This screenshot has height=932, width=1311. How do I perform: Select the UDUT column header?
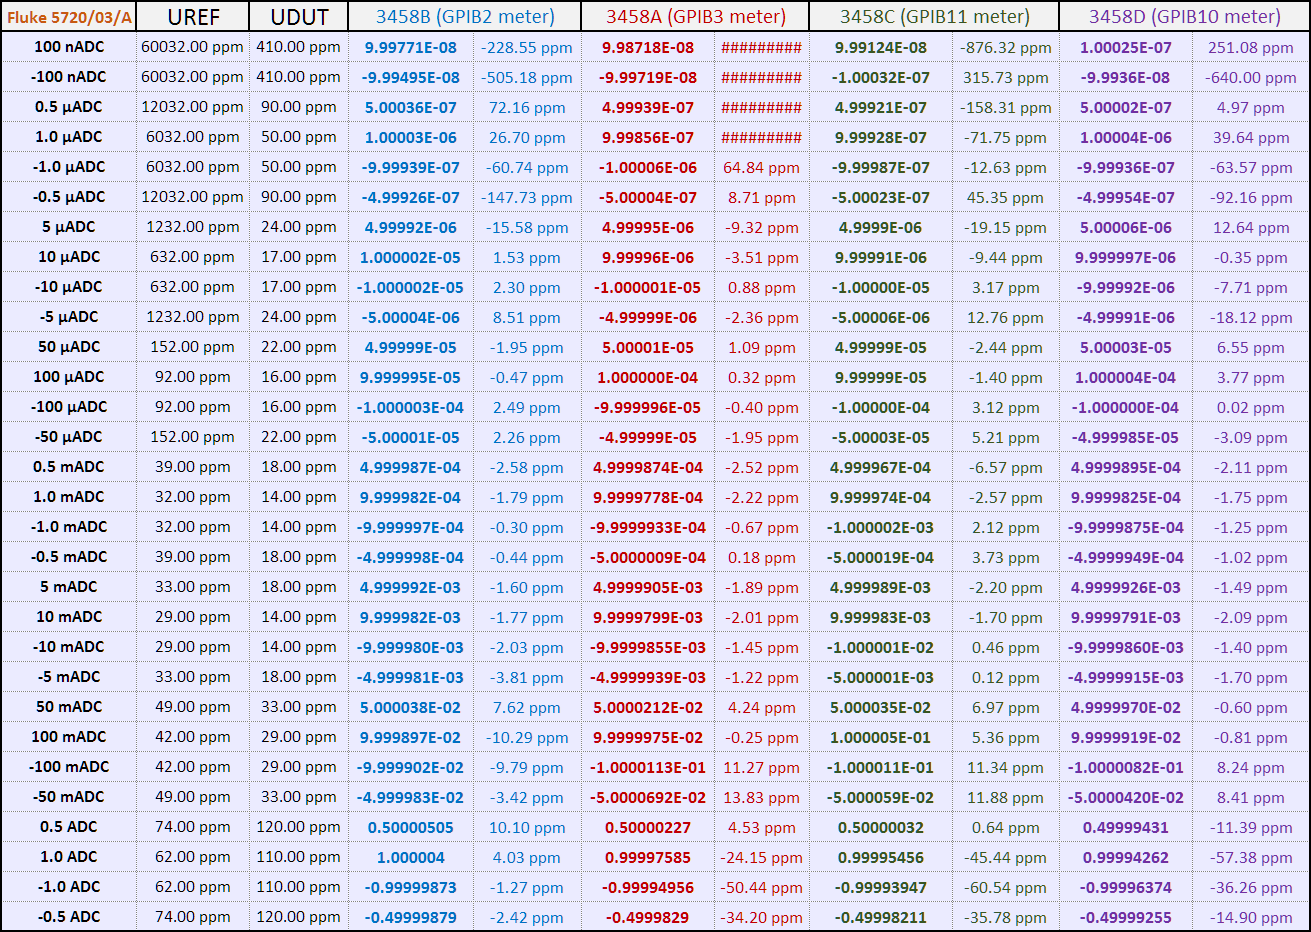(299, 17)
